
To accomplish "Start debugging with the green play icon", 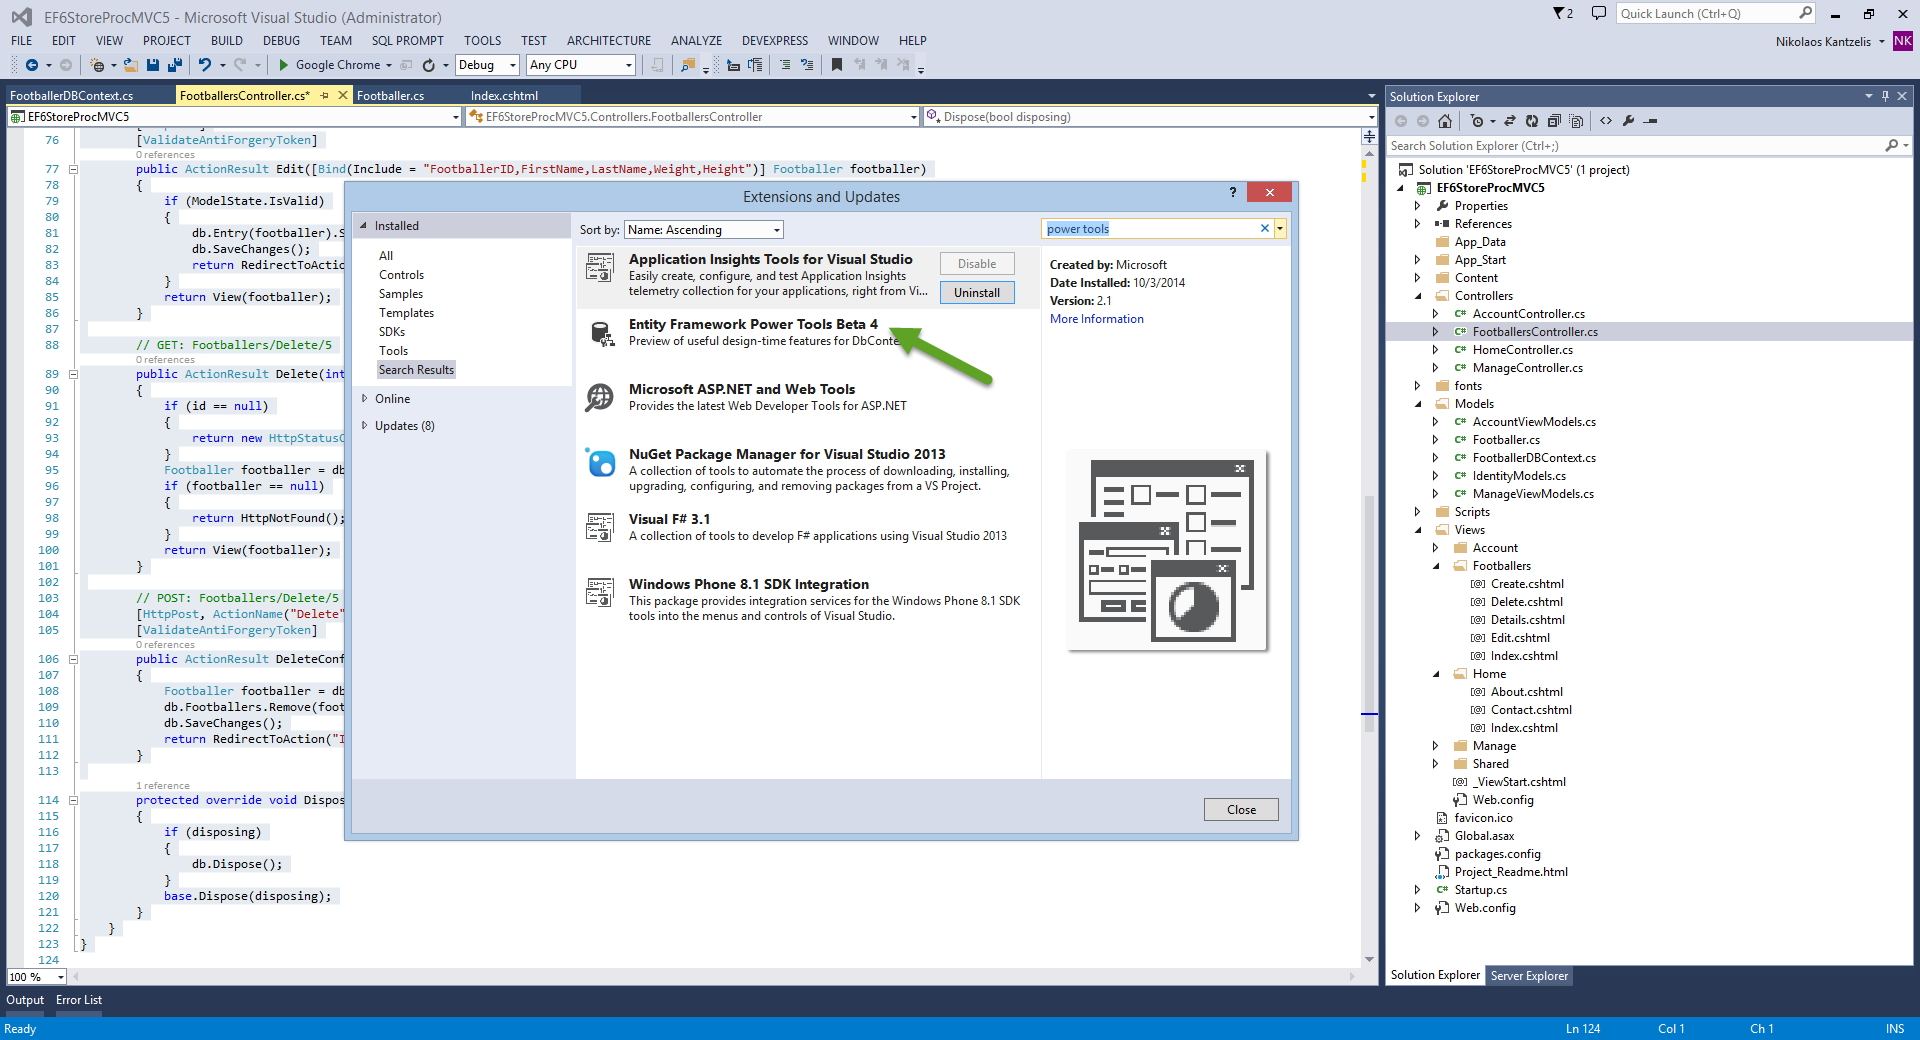I will coord(284,65).
